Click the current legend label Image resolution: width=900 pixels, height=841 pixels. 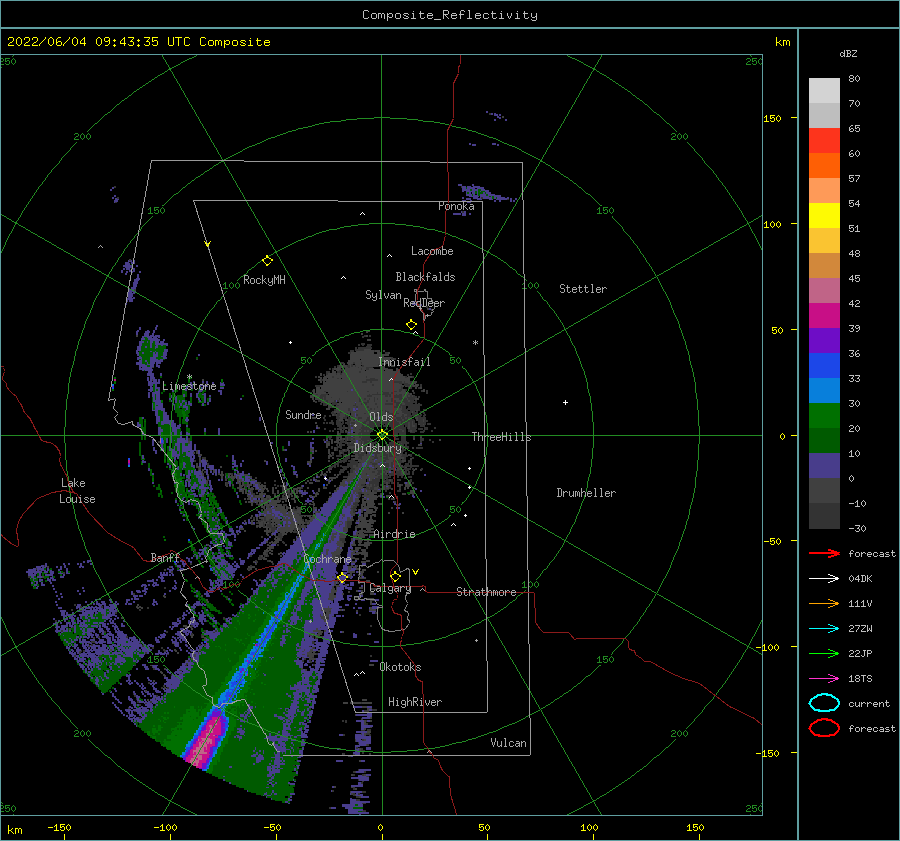869,703
